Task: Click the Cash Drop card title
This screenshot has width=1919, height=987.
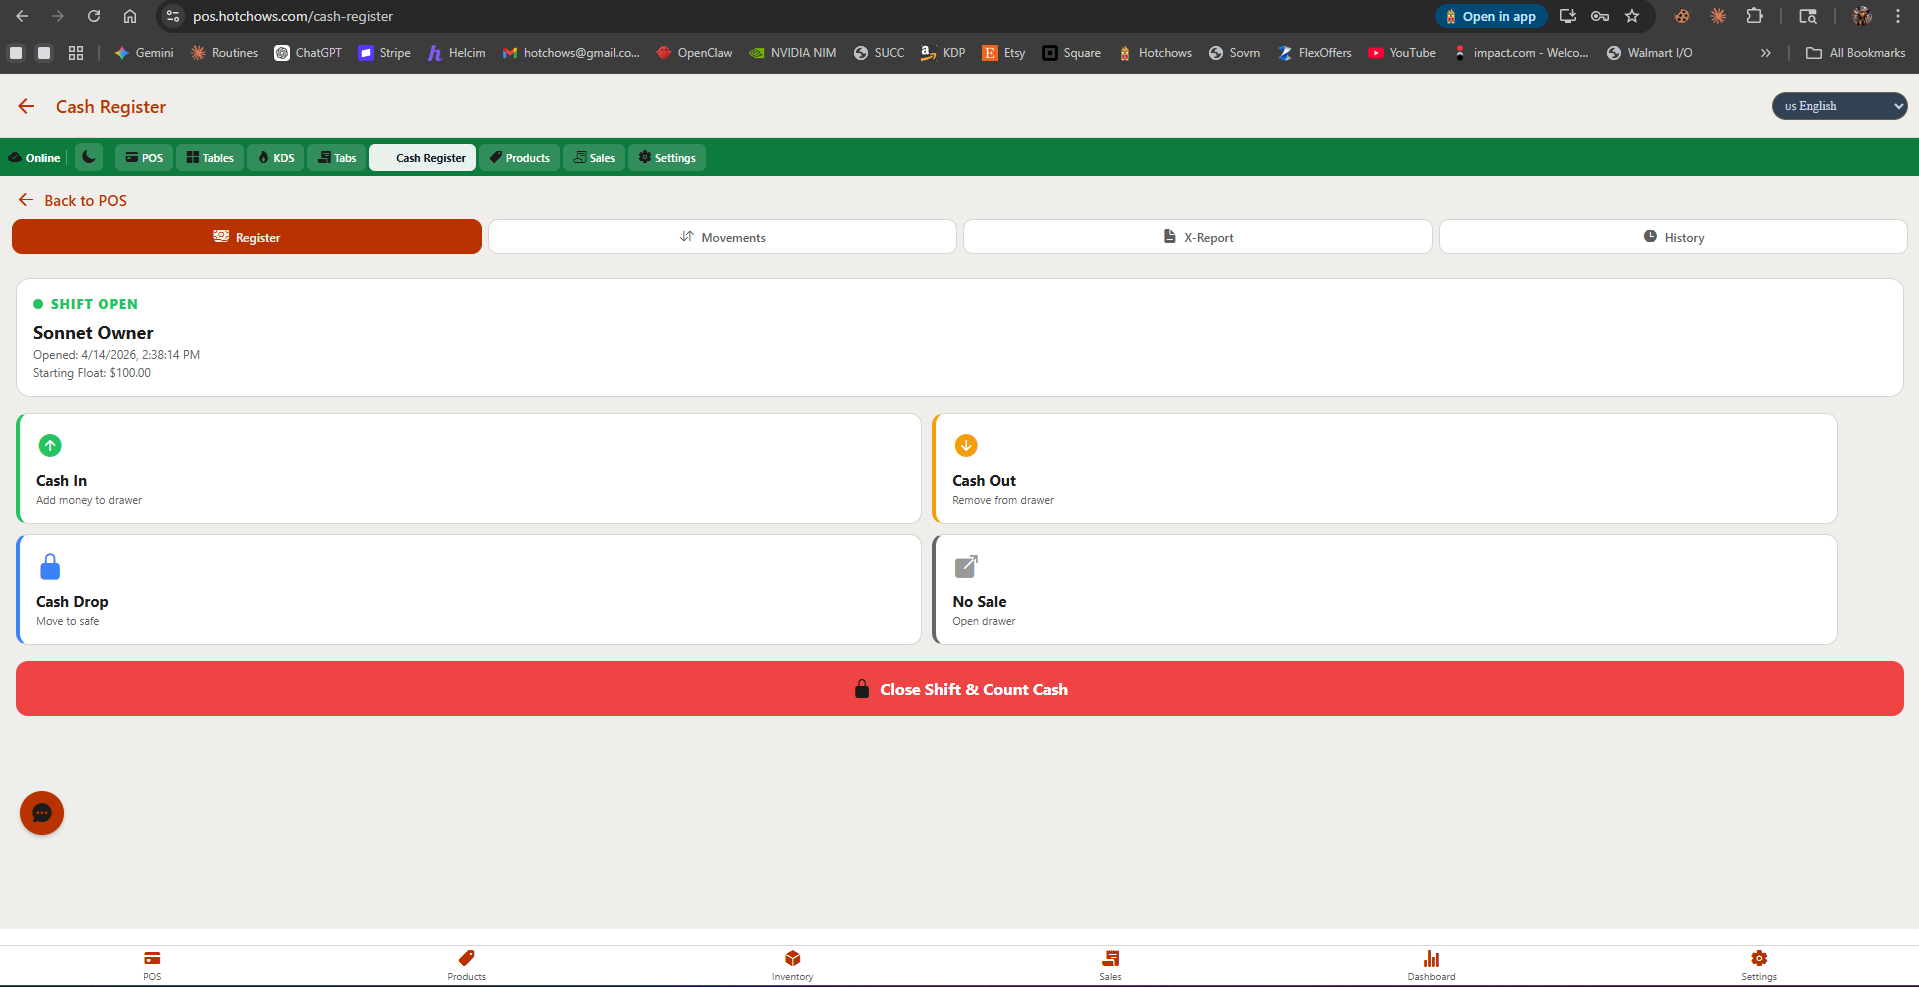Action: tap(72, 602)
